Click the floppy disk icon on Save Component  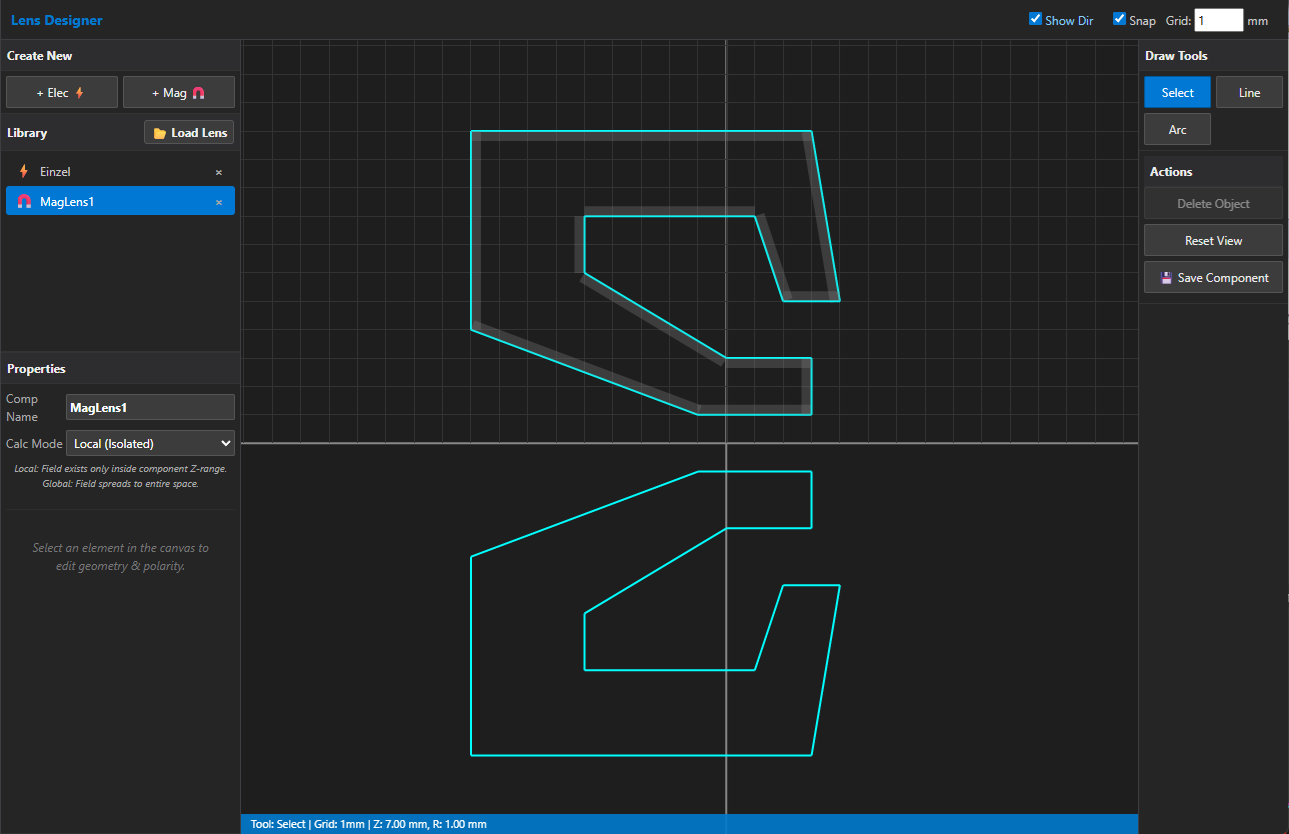[x=1166, y=278]
